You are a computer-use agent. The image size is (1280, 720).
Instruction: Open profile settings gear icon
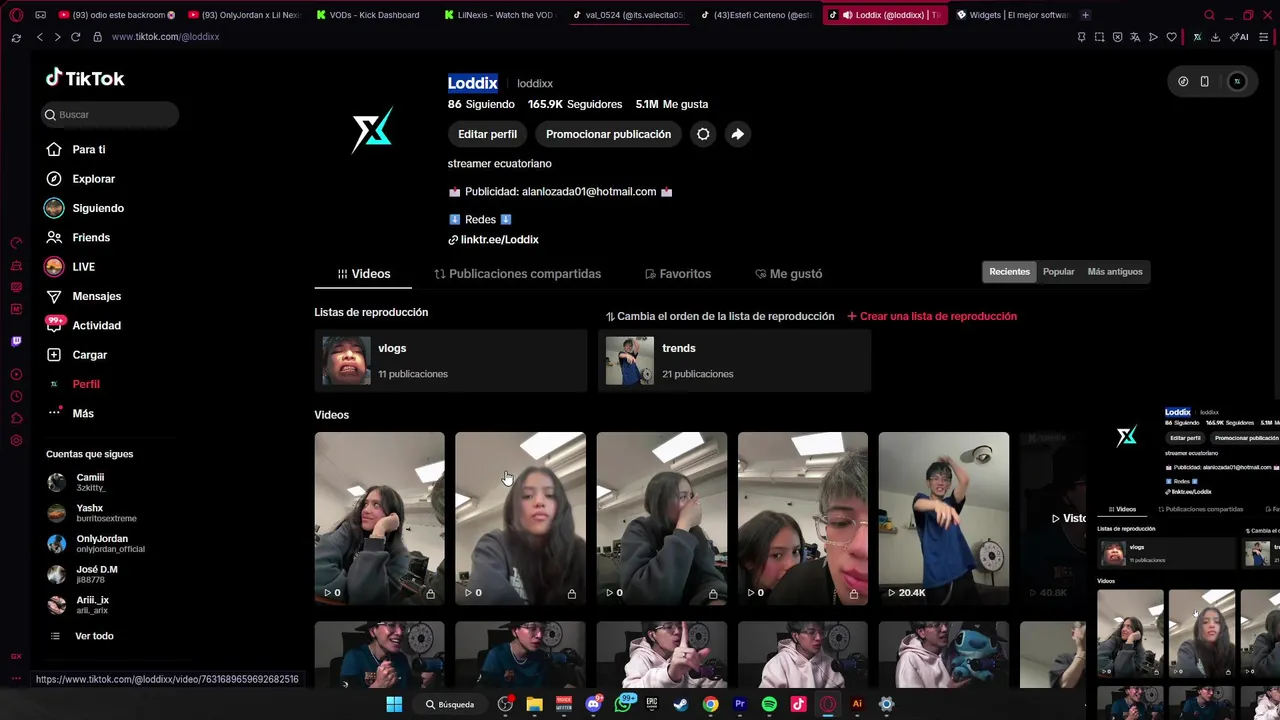pos(703,134)
